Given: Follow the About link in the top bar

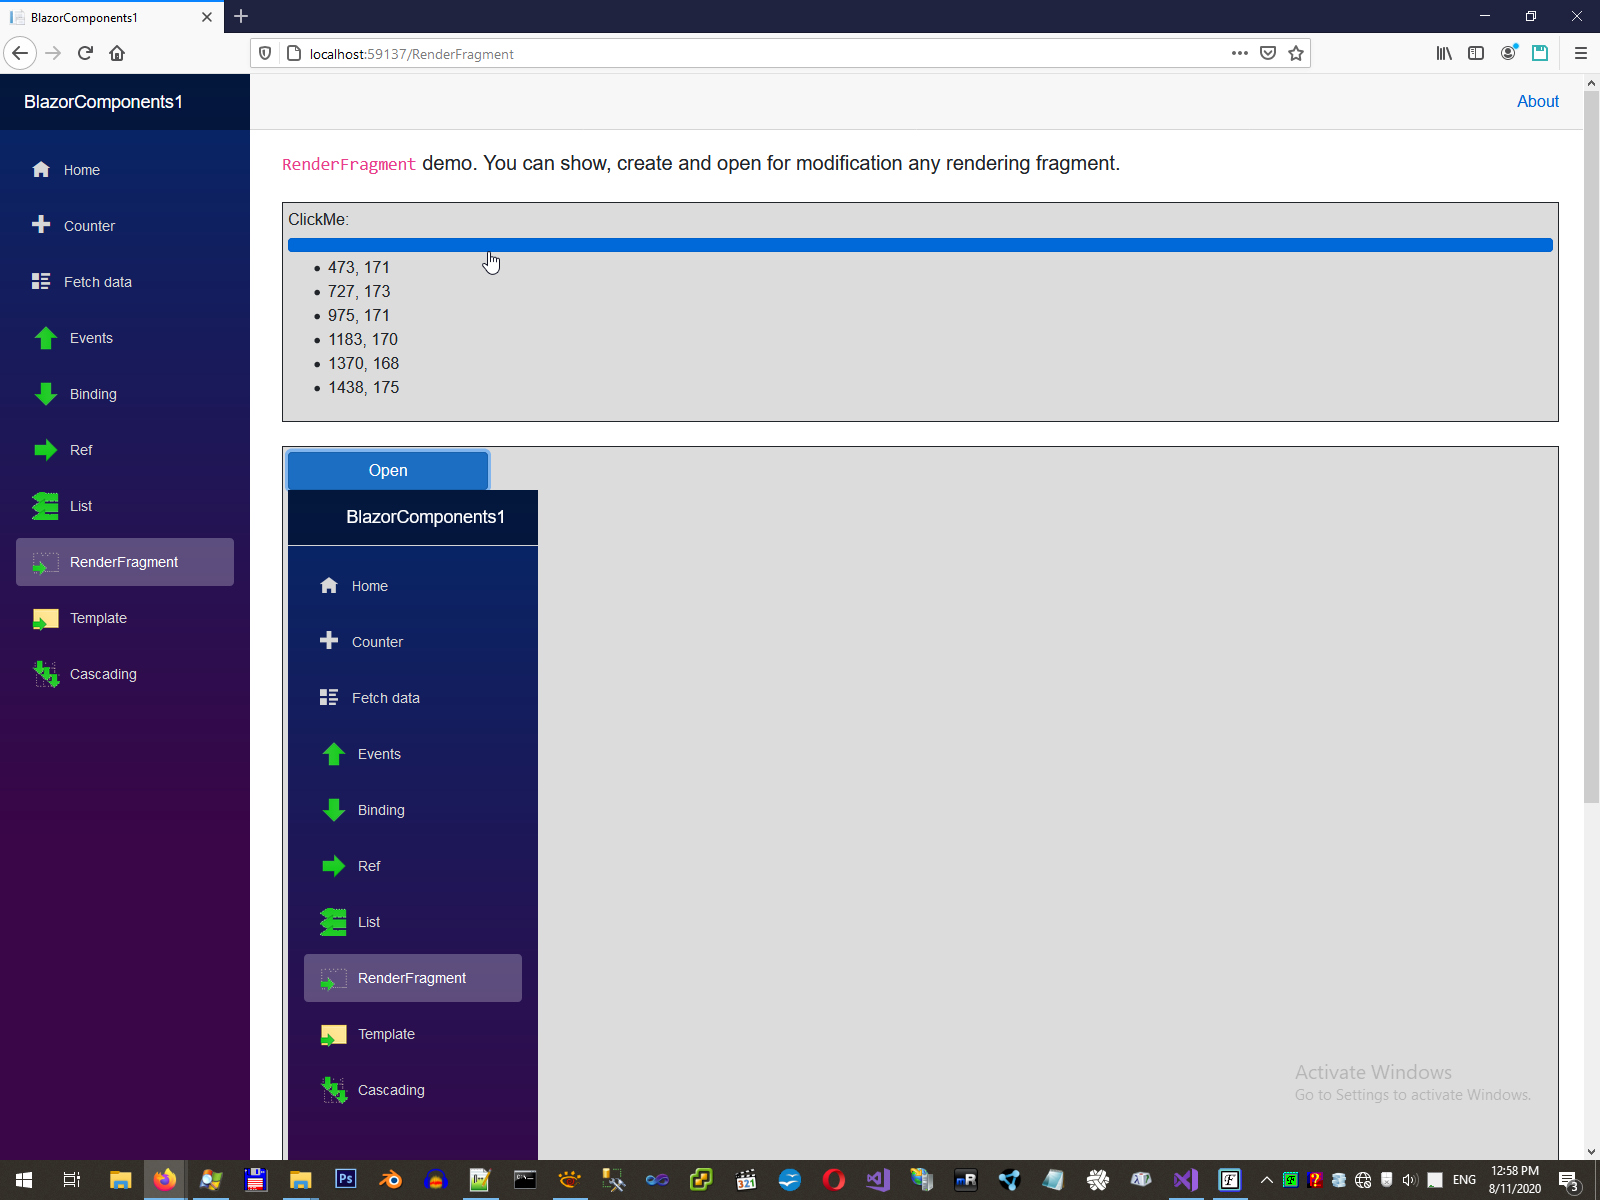Looking at the screenshot, I should pos(1538,101).
